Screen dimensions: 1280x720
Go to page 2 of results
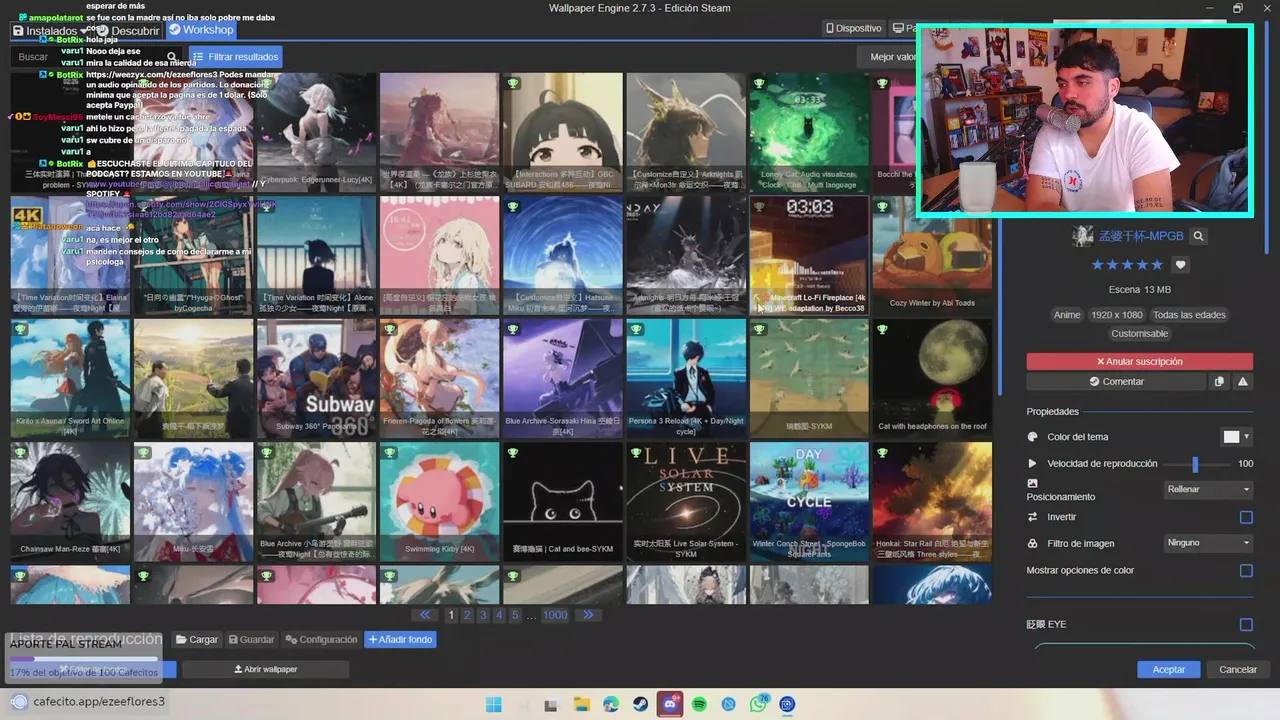(468, 615)
